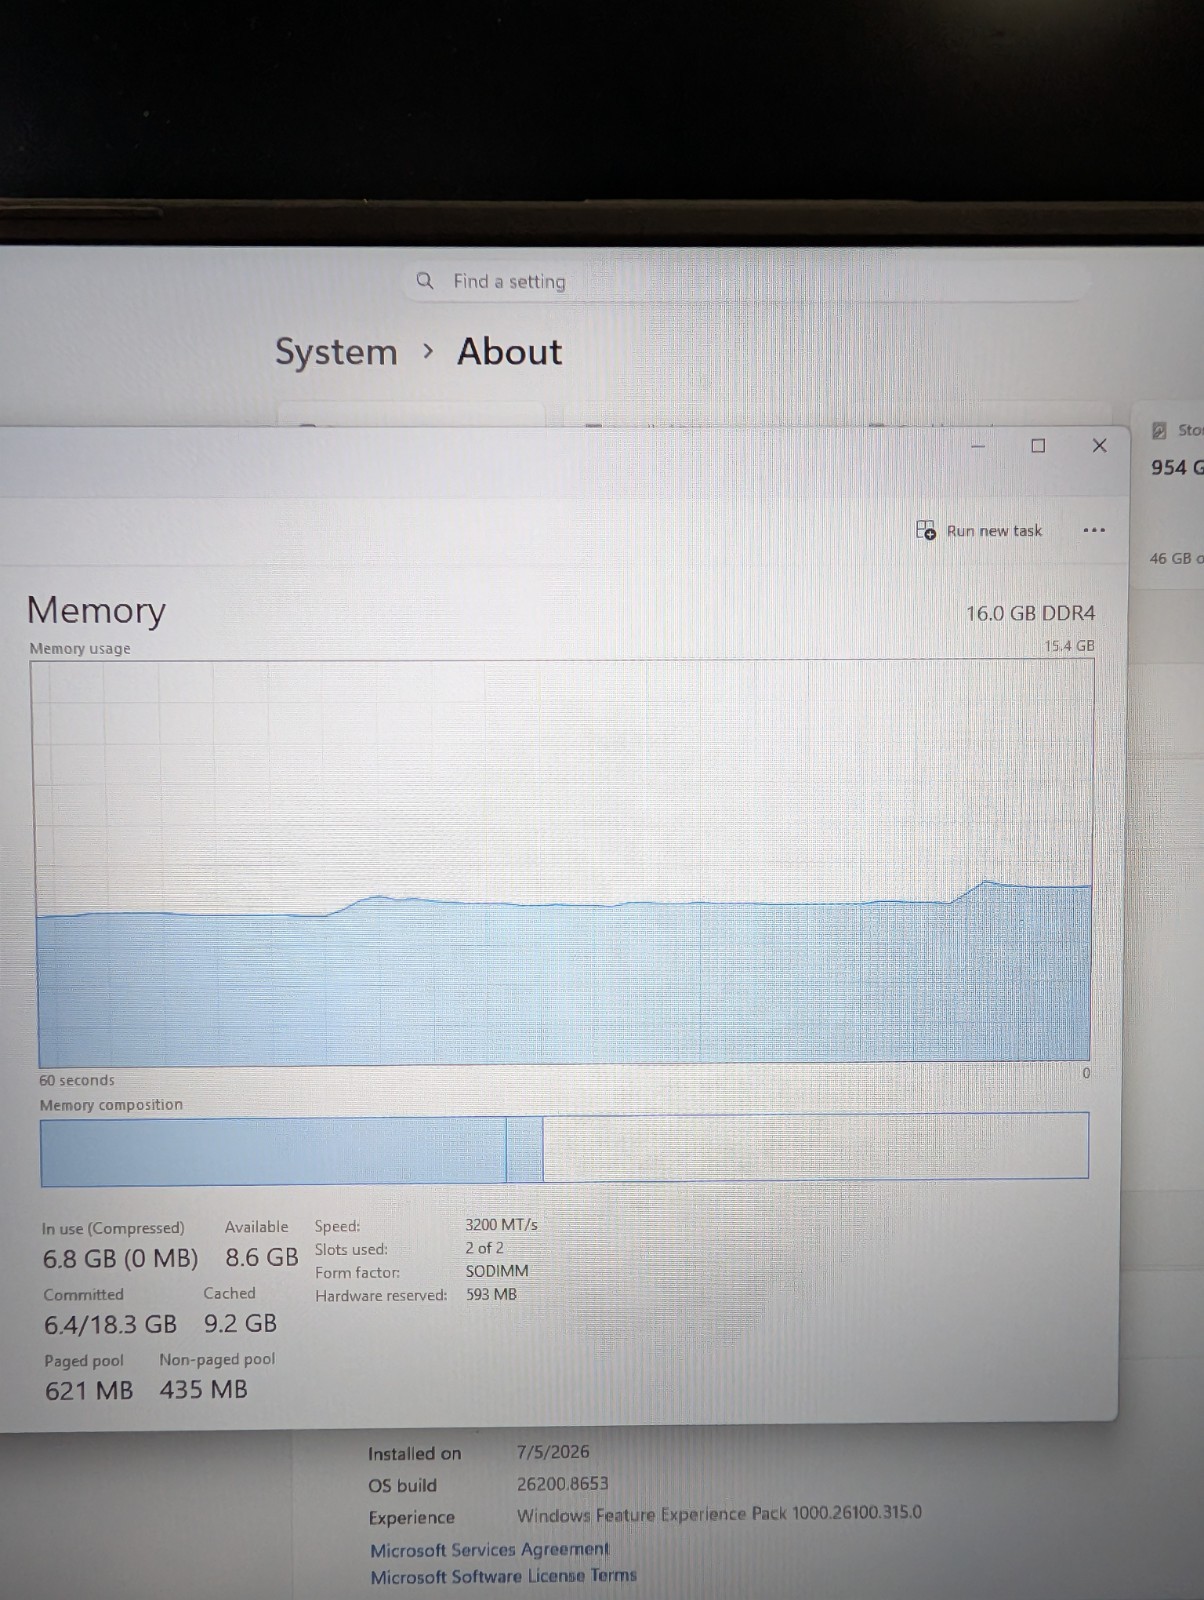Open the Microsoft Services Agreement link

pyautogui.click(x=489, y=1549)
